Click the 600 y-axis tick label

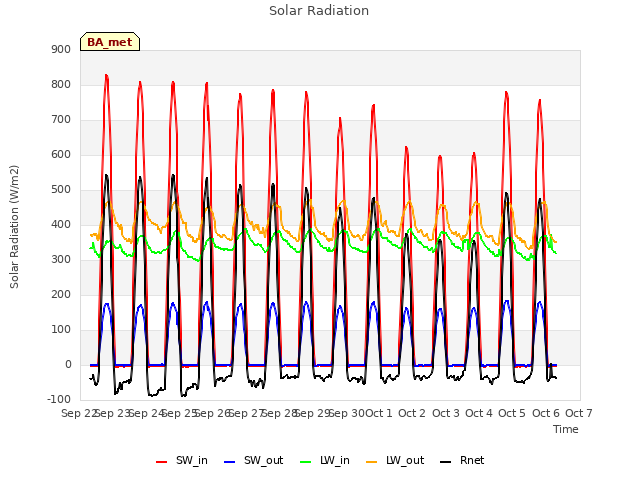pyautogui.click(x=61, y=155)
